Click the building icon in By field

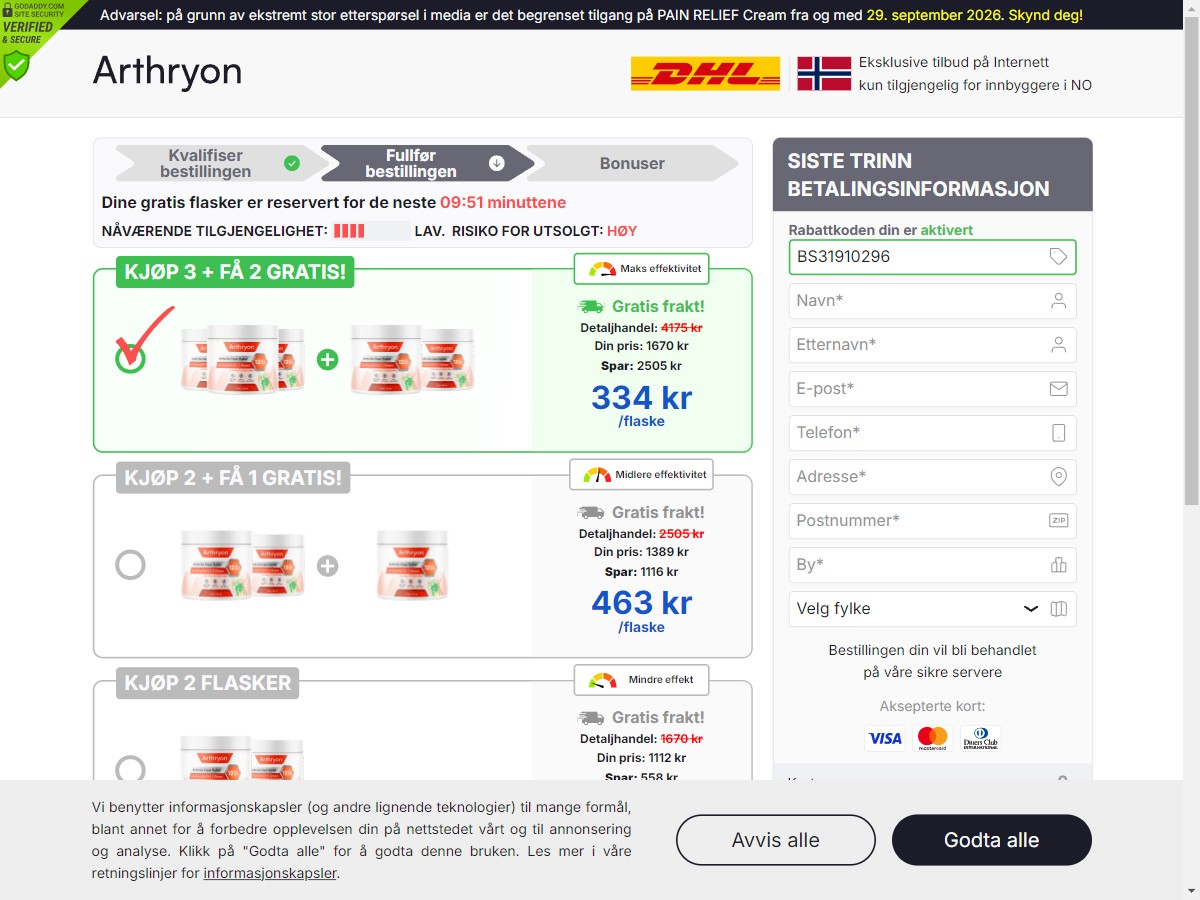(1059, 565)
